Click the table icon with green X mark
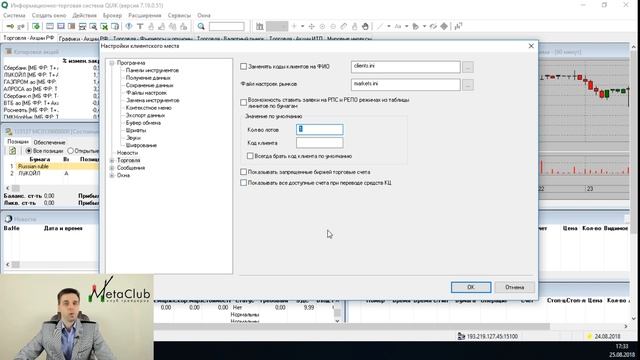The height and width of the screenshot is (360, 640). tap(104, 27)
